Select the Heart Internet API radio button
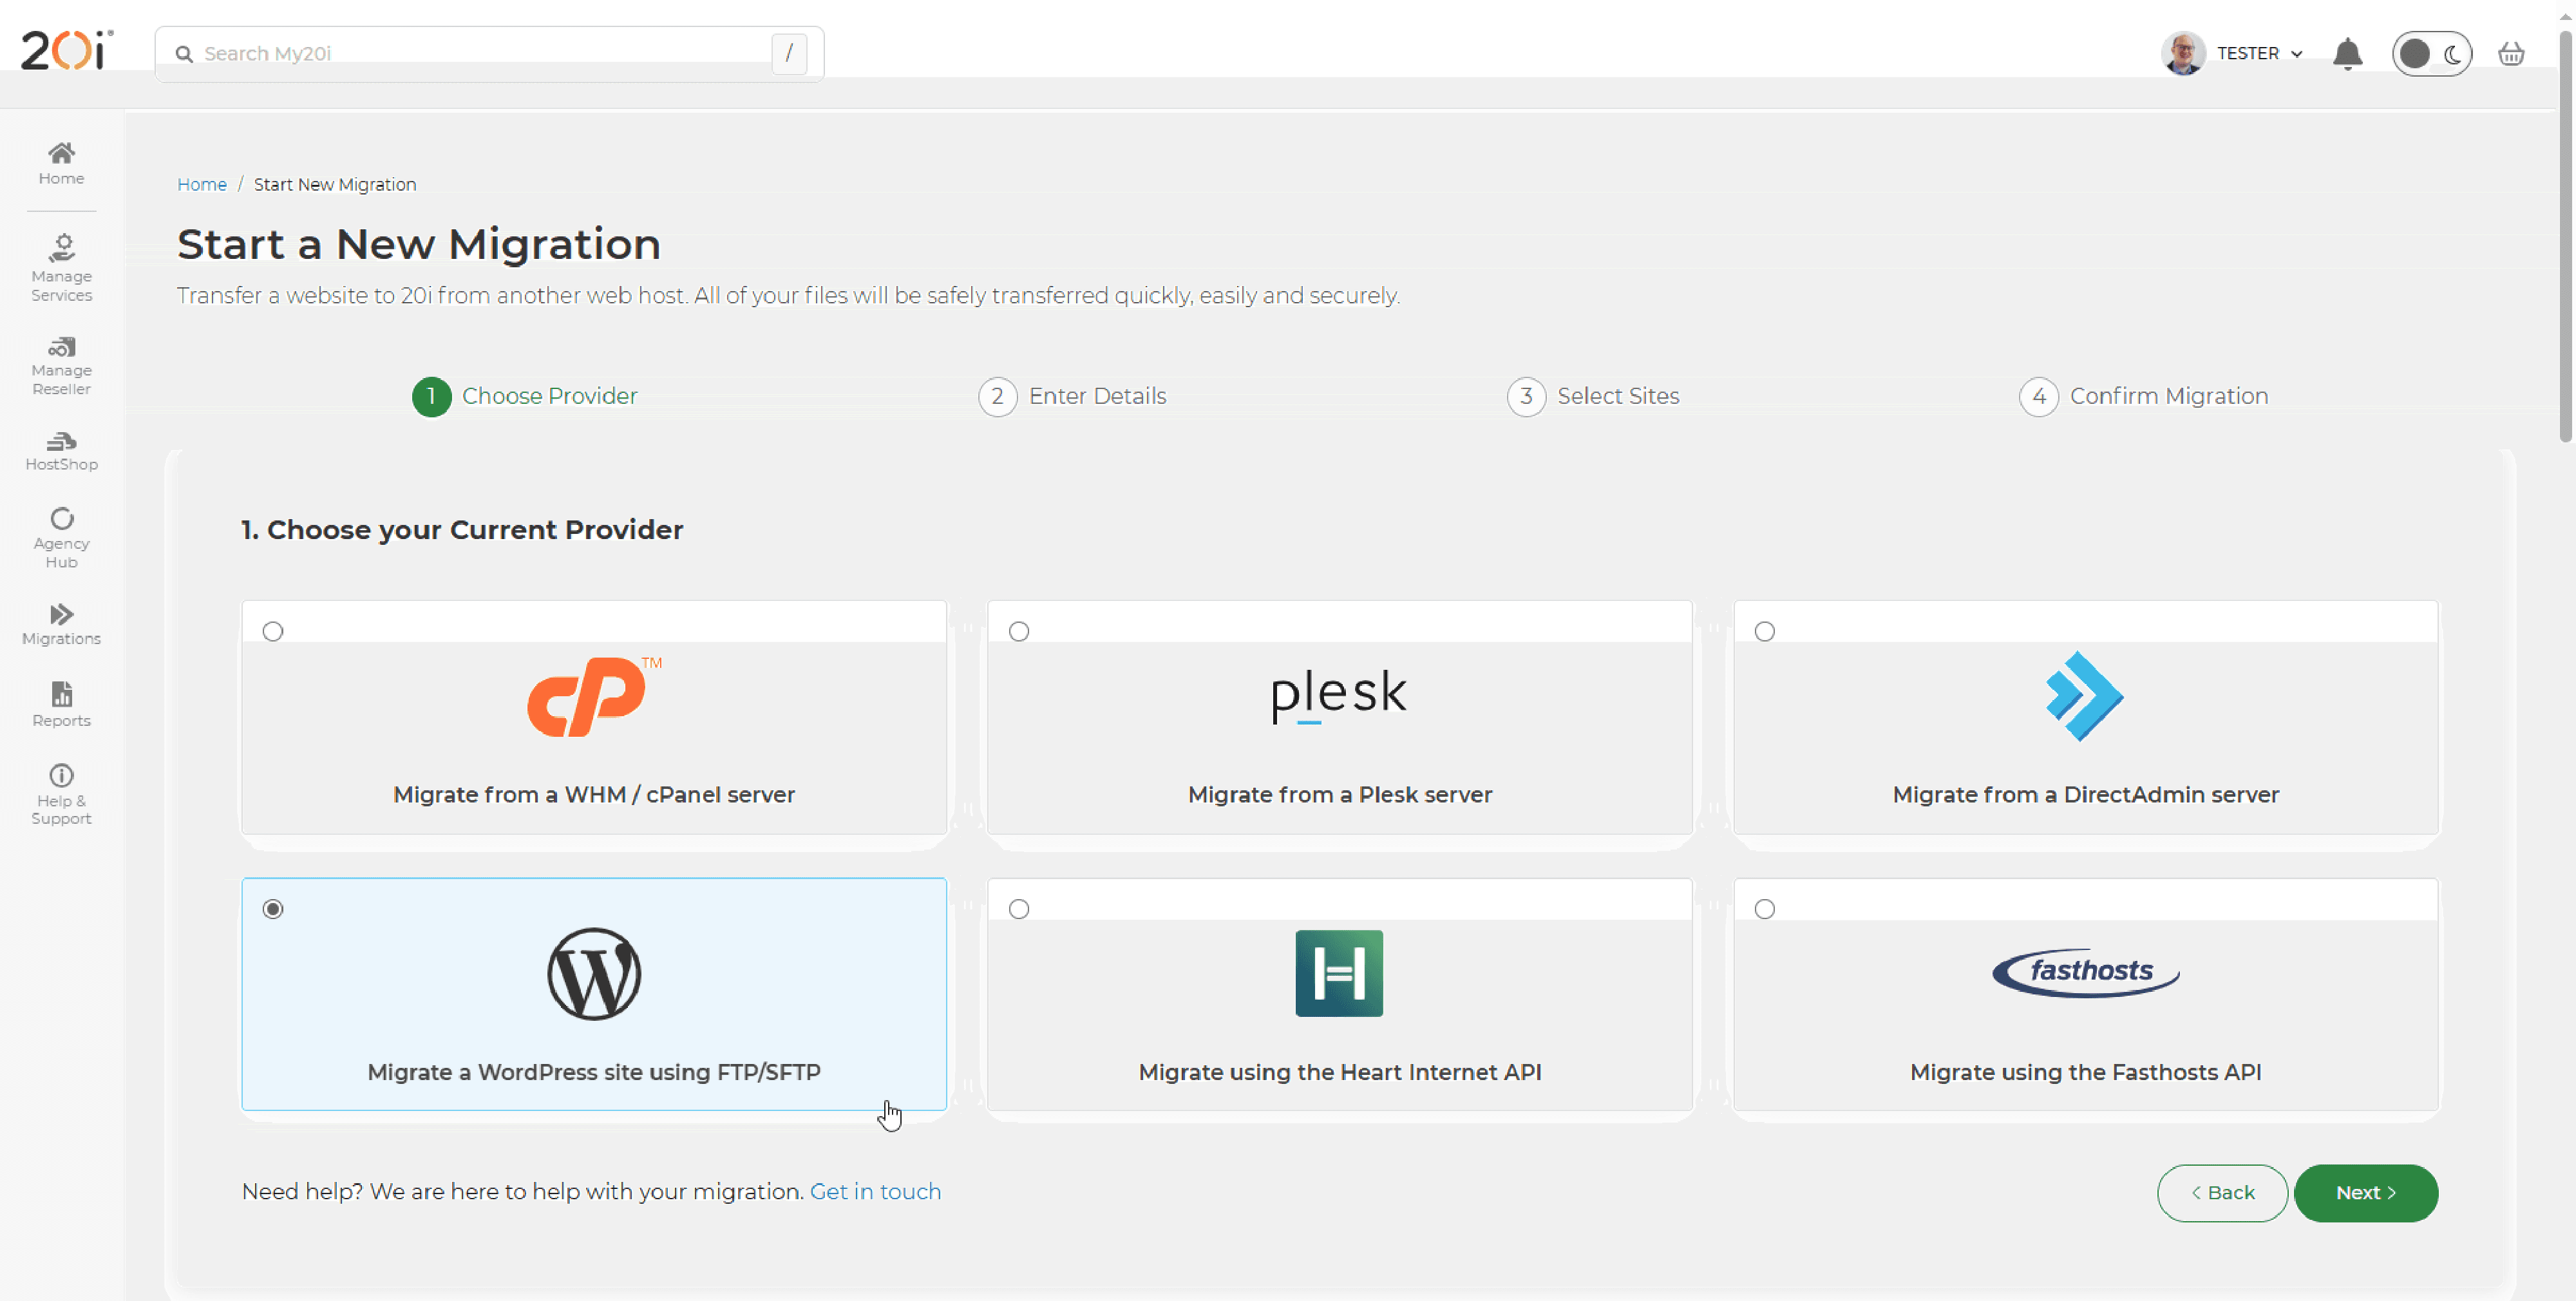 [1019, 909]
